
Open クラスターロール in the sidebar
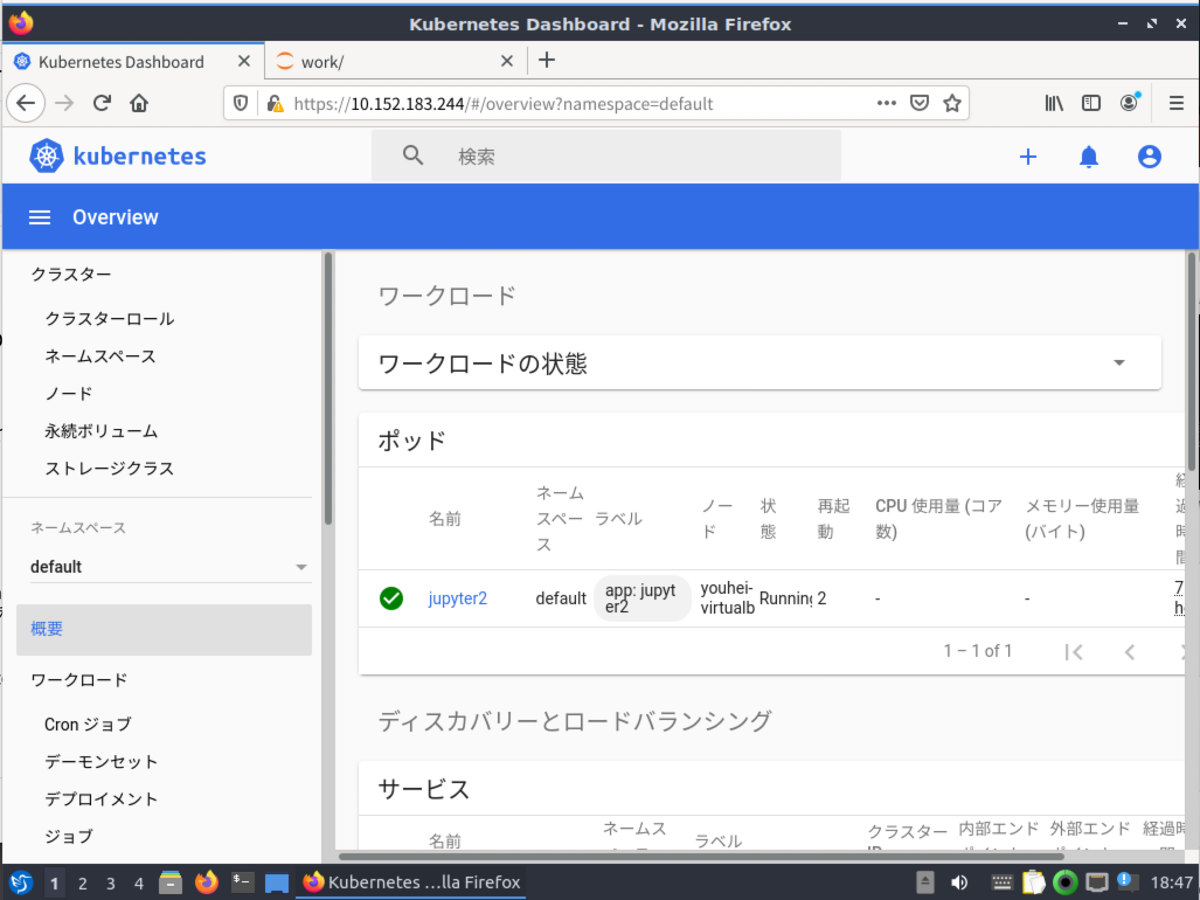(x=109, y=319)
